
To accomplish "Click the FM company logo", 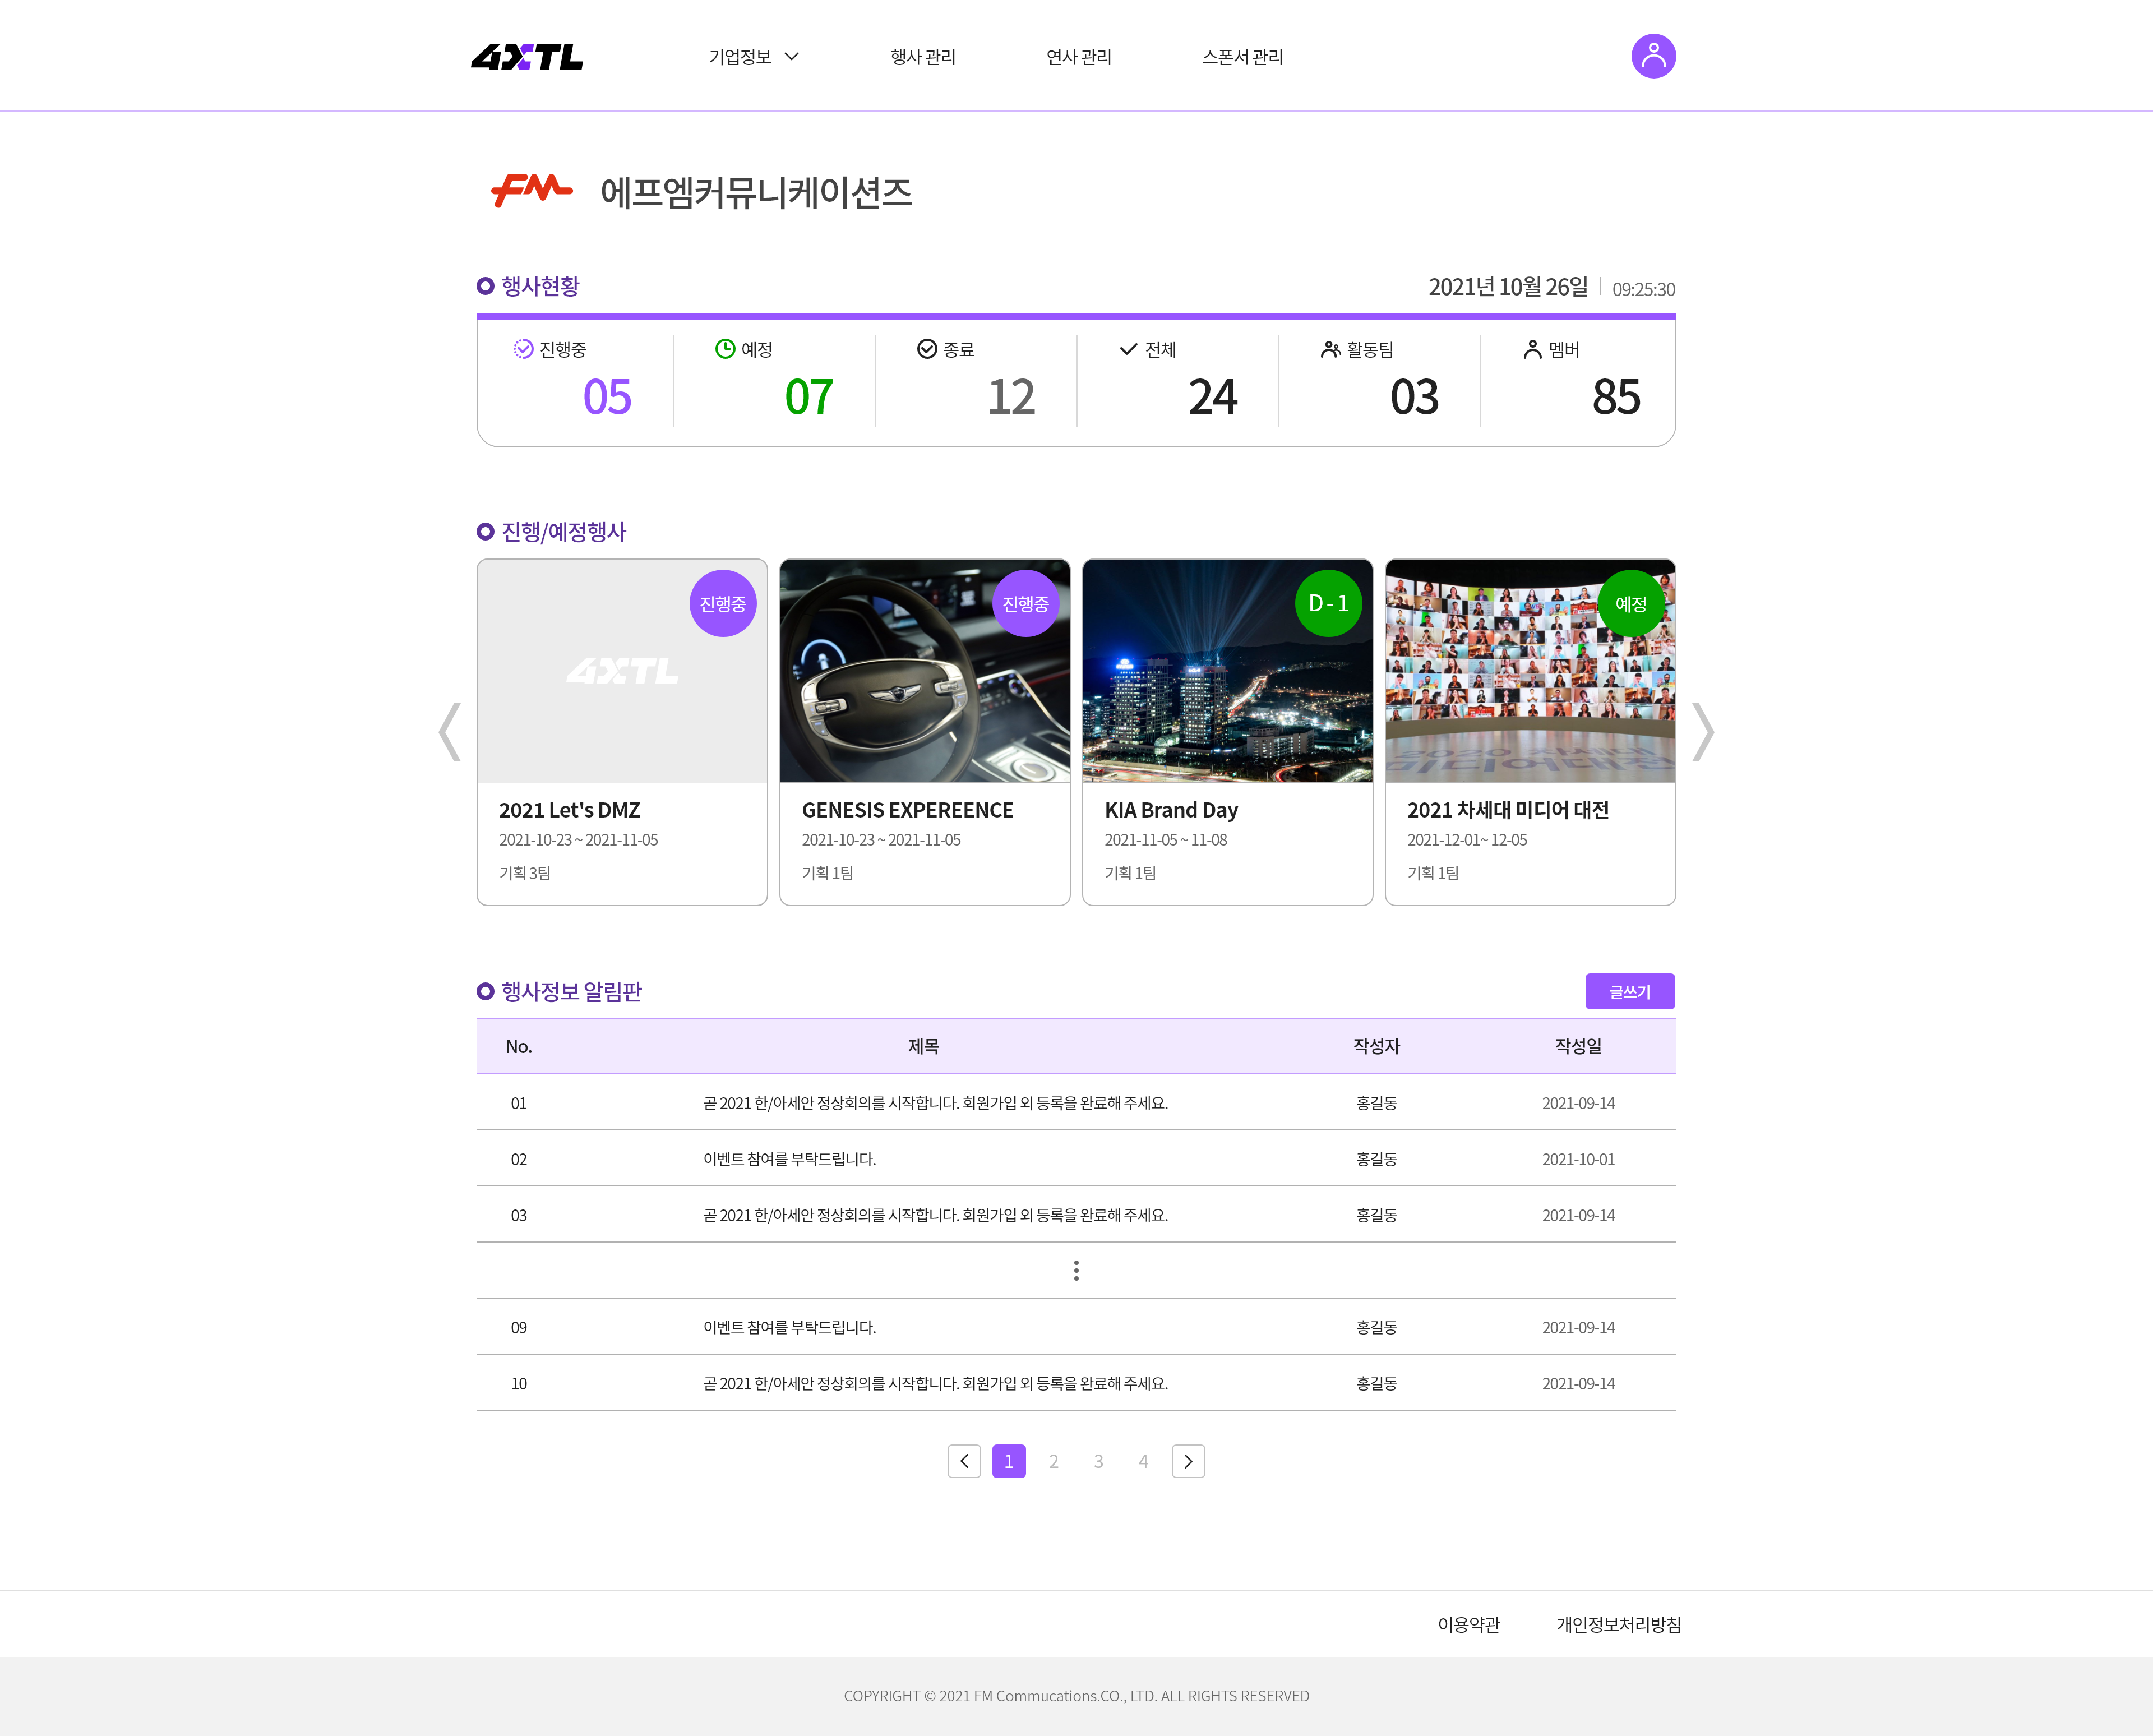I will pyautogui.click(x=531, y=190).
